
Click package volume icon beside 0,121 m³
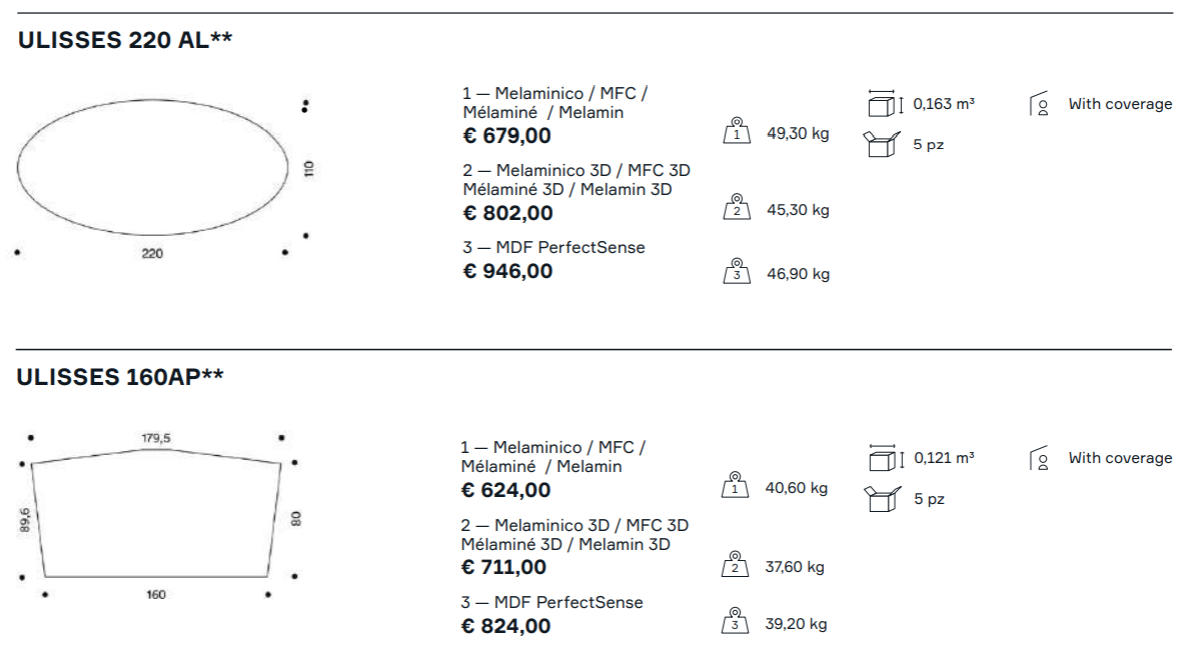[x=884, y=457]
